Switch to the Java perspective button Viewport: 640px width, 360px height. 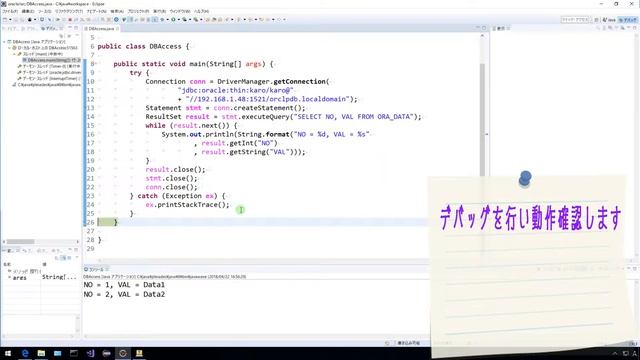pos(609,20)
